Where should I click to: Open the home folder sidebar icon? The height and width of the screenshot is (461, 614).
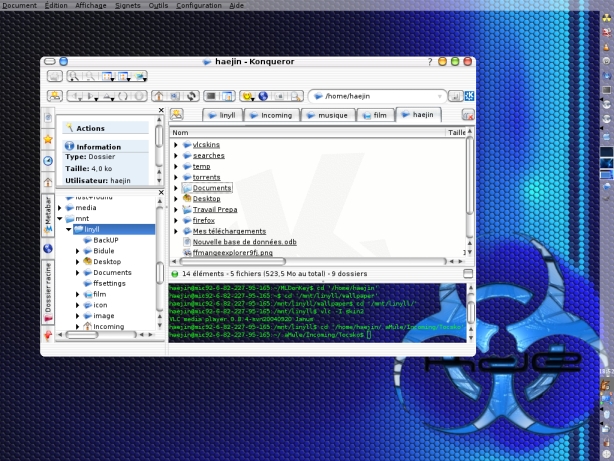pos(48,182)
